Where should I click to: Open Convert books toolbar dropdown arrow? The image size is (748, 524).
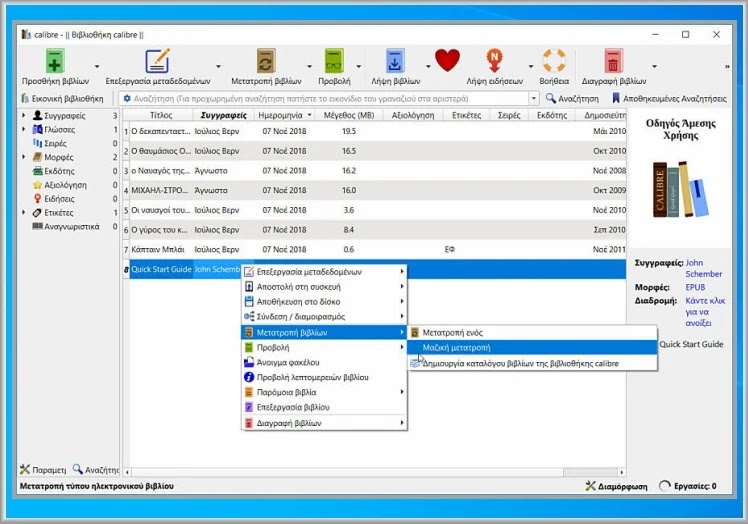[x=309, y=66]
